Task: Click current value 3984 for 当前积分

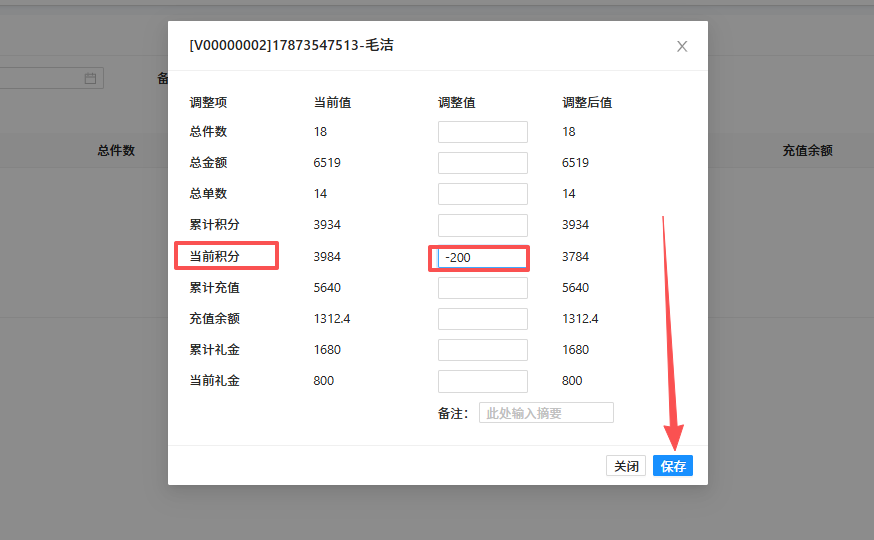Action: [327, 256]
